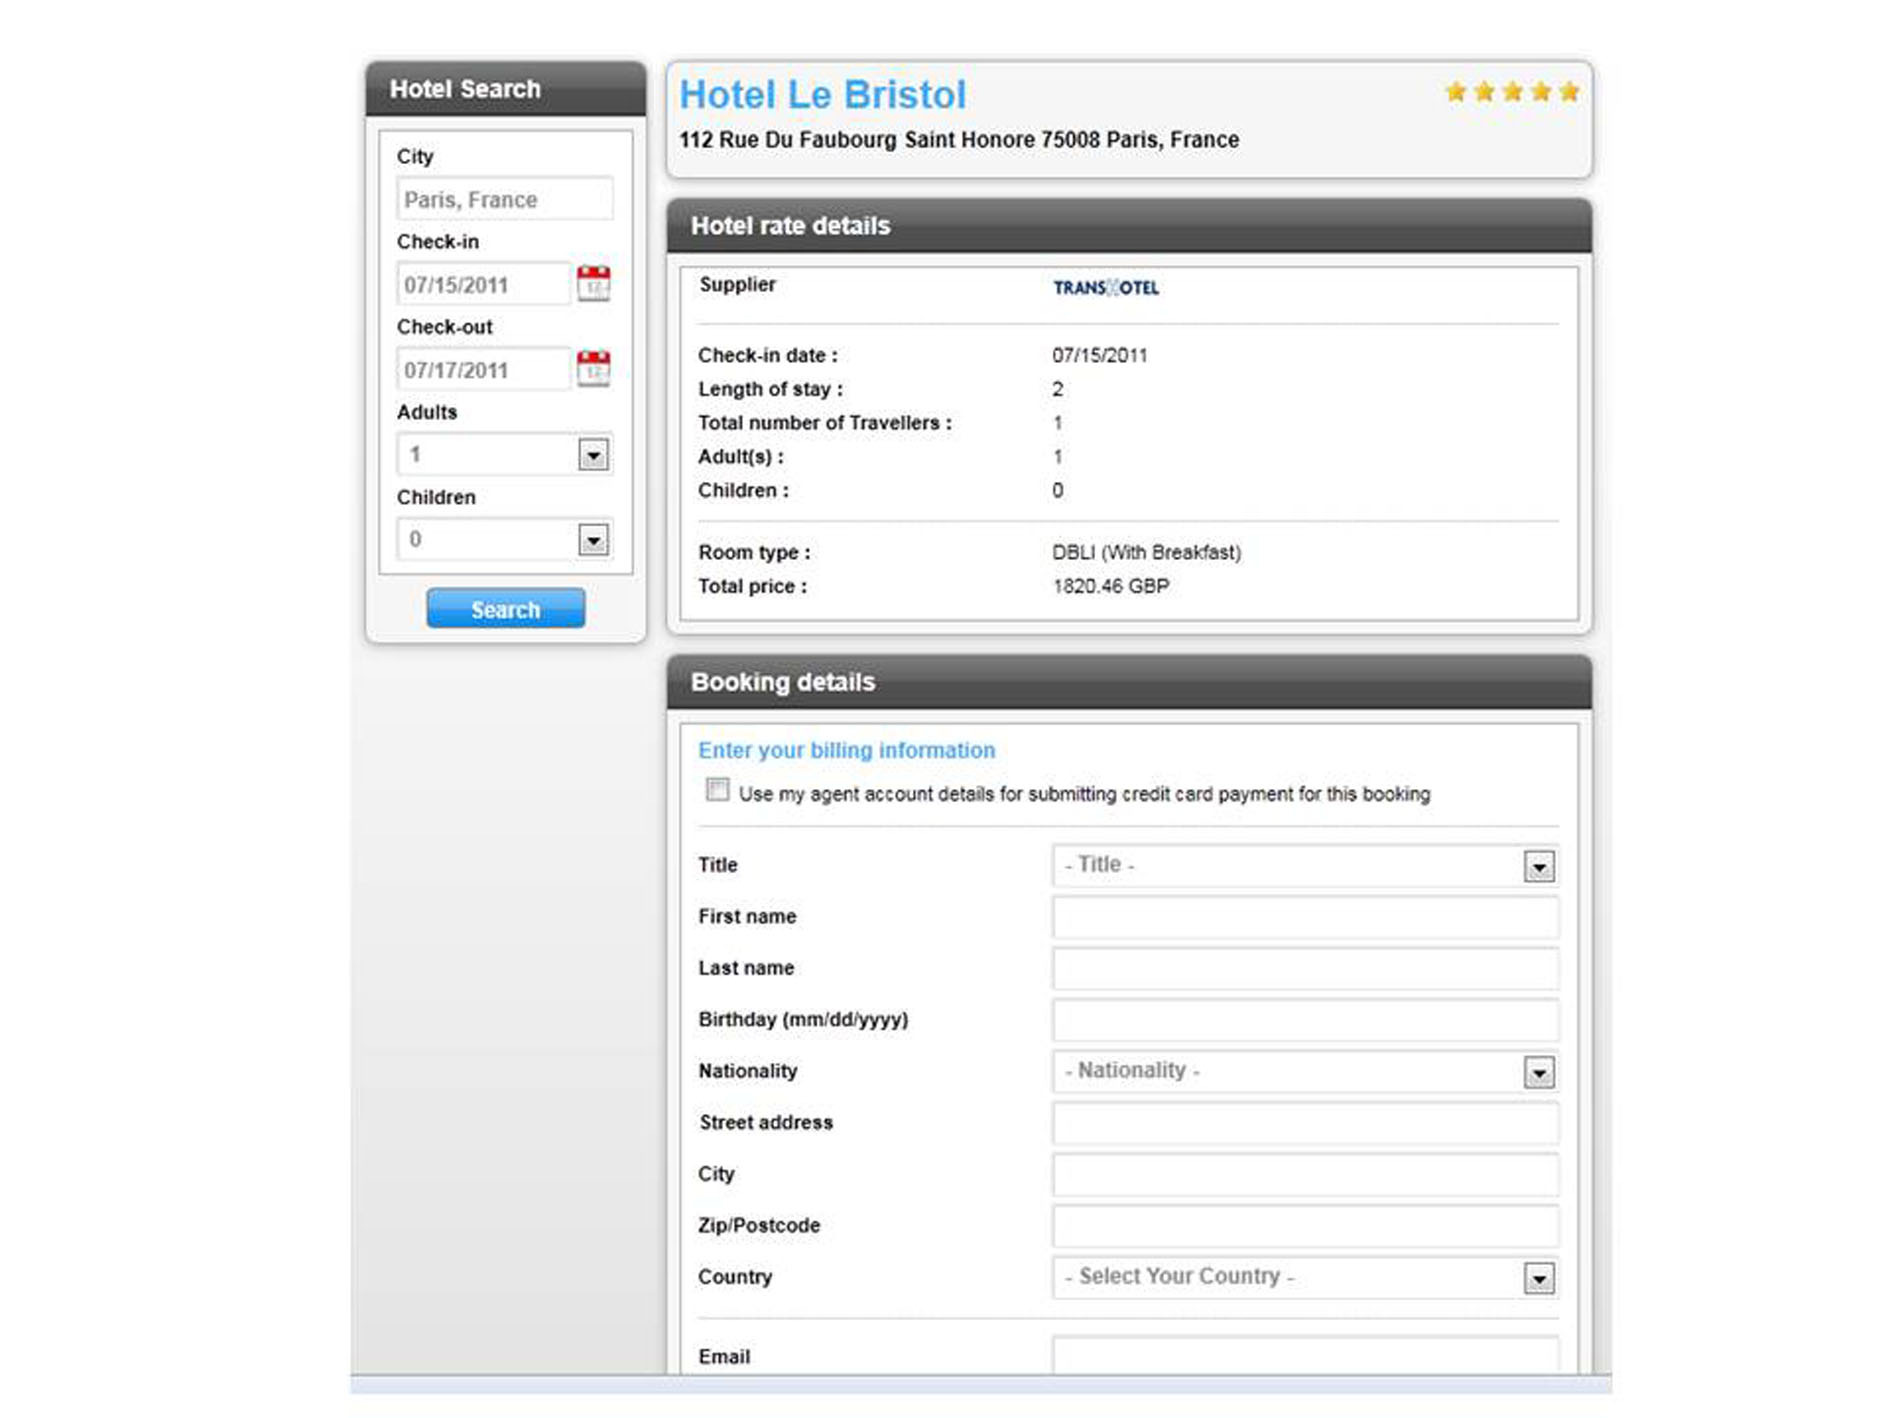The width and height of the screenshot is (1890, 1418).
Task: Click the sidebar City search field
Action: [505, 199]
